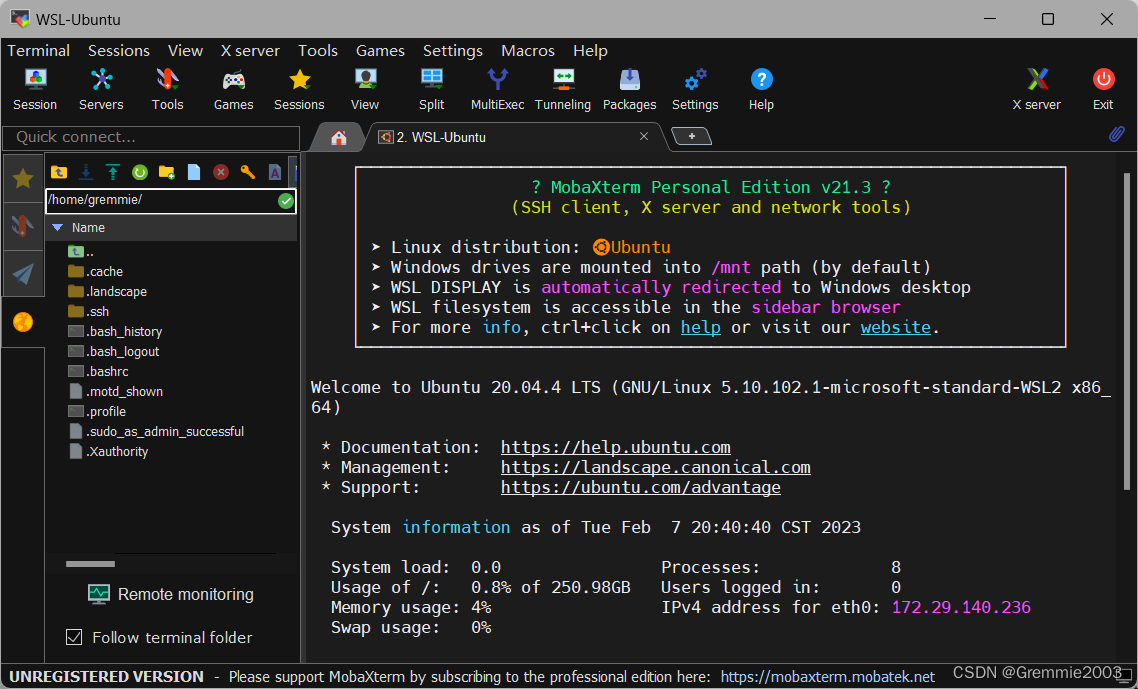Screen dimensions: 1138x689
Task: Open the orange globe Sftp sidebar tab
Action: tap(22, 322)
